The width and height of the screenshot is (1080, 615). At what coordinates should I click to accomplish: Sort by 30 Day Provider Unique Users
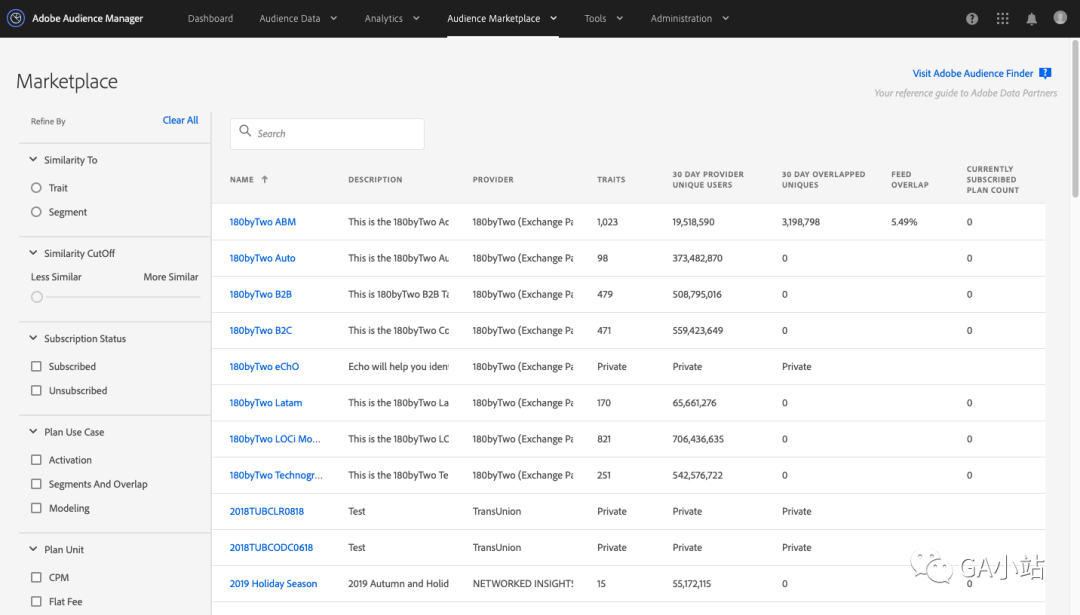708,180
